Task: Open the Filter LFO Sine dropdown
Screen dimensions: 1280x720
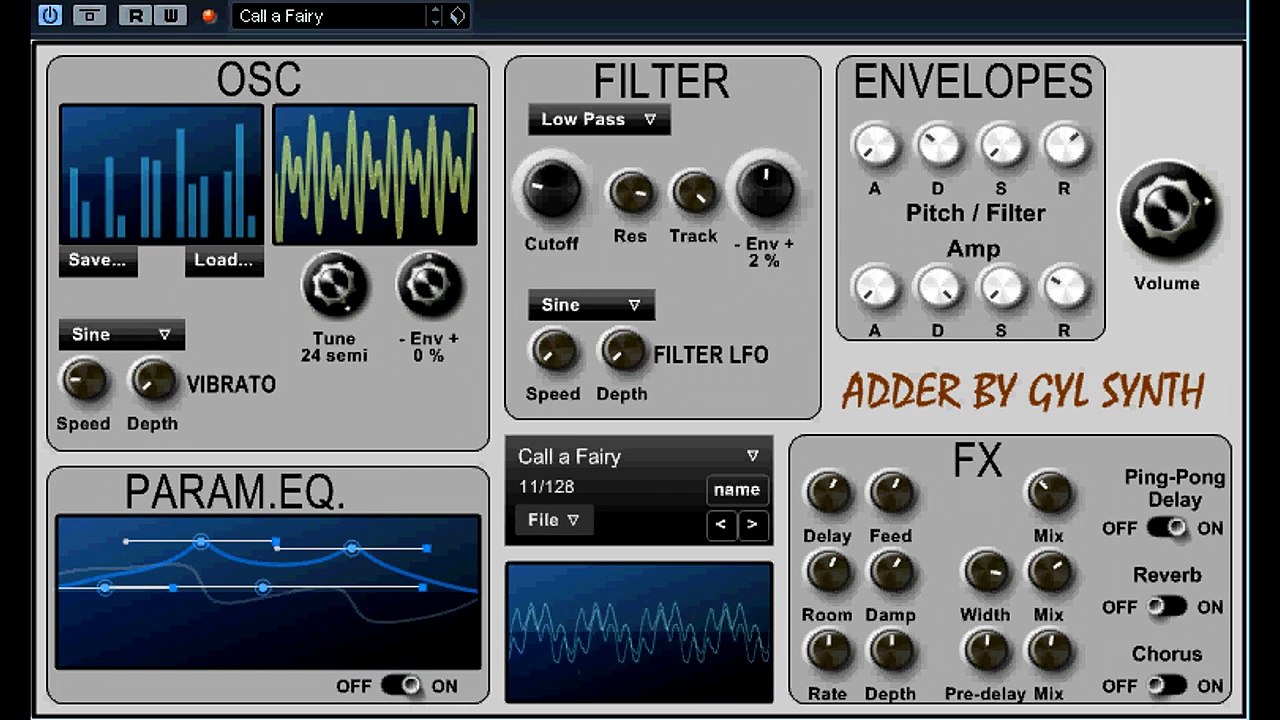Action: [x=591, y=305]
